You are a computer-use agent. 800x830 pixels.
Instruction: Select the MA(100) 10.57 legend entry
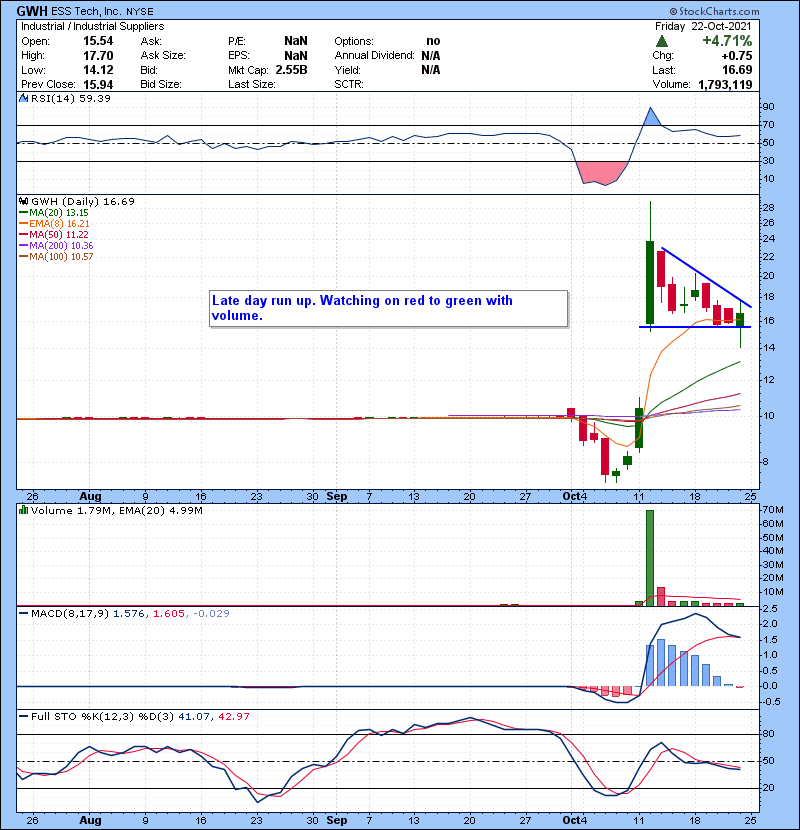[x=56, y=257]
